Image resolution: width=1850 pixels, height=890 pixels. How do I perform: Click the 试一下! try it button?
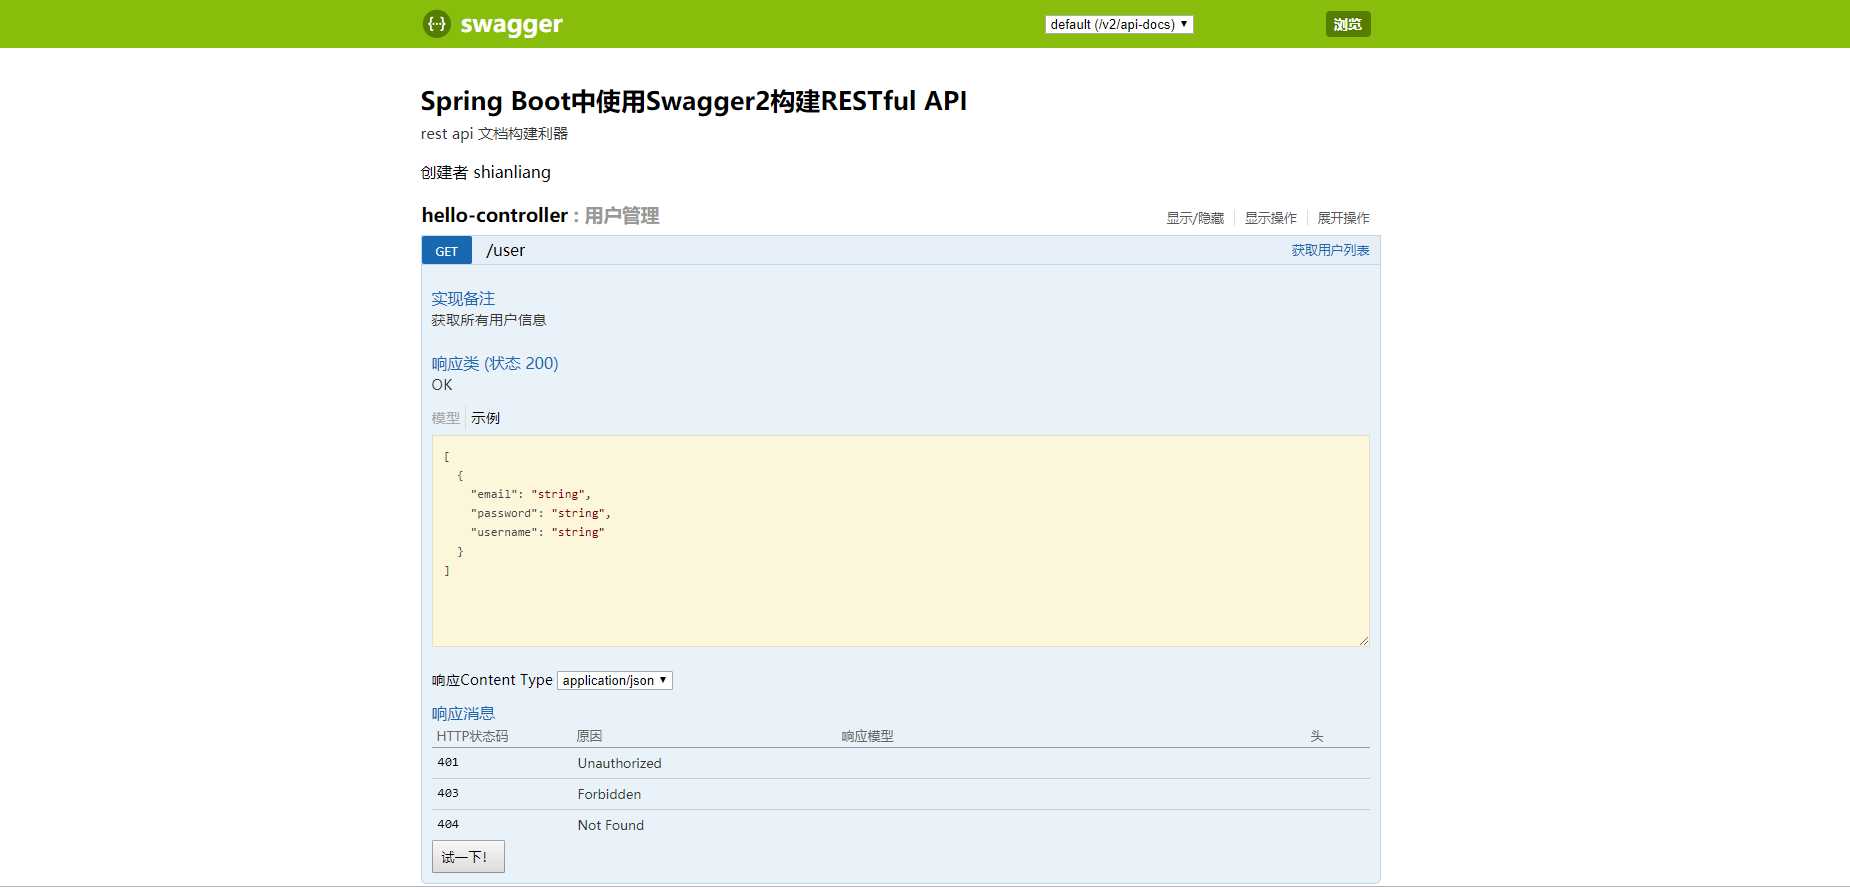click(x=468, y=857)
